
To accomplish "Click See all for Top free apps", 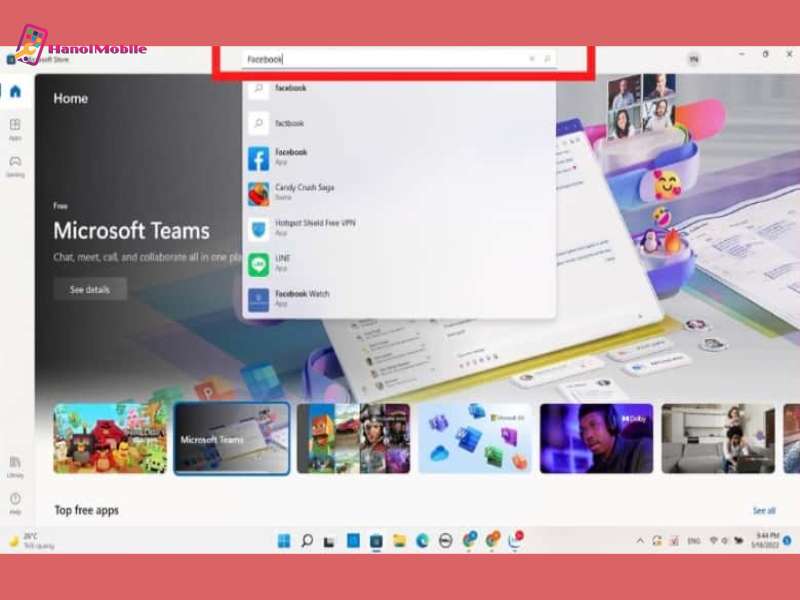I will [764, 510].
